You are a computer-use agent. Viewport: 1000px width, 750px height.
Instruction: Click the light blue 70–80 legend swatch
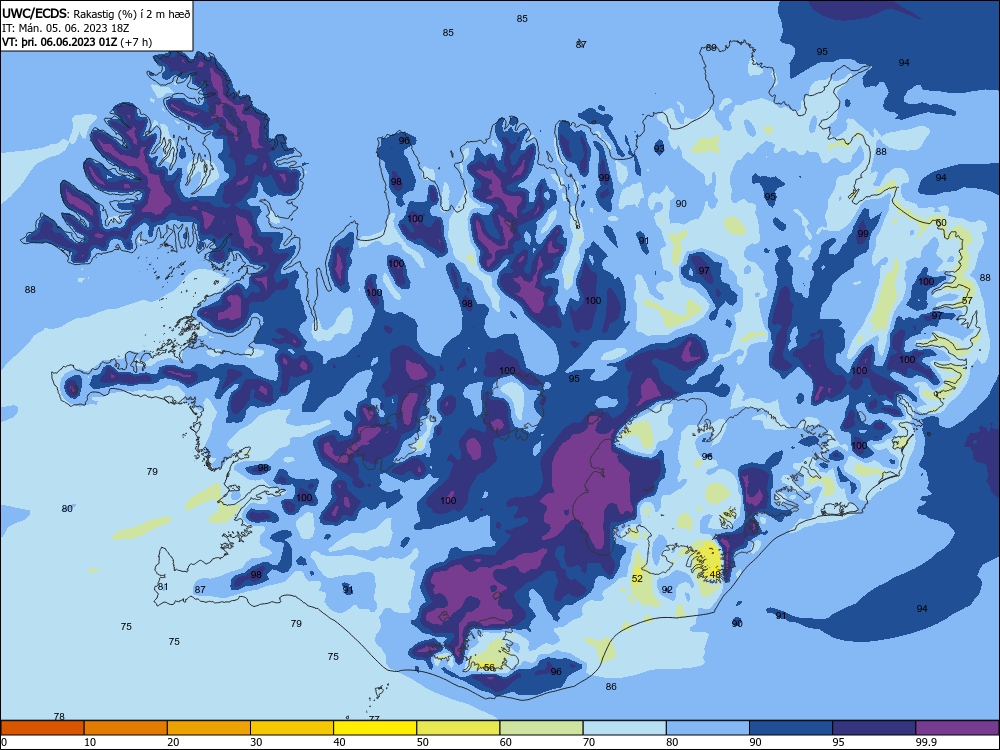click(624, 728)
